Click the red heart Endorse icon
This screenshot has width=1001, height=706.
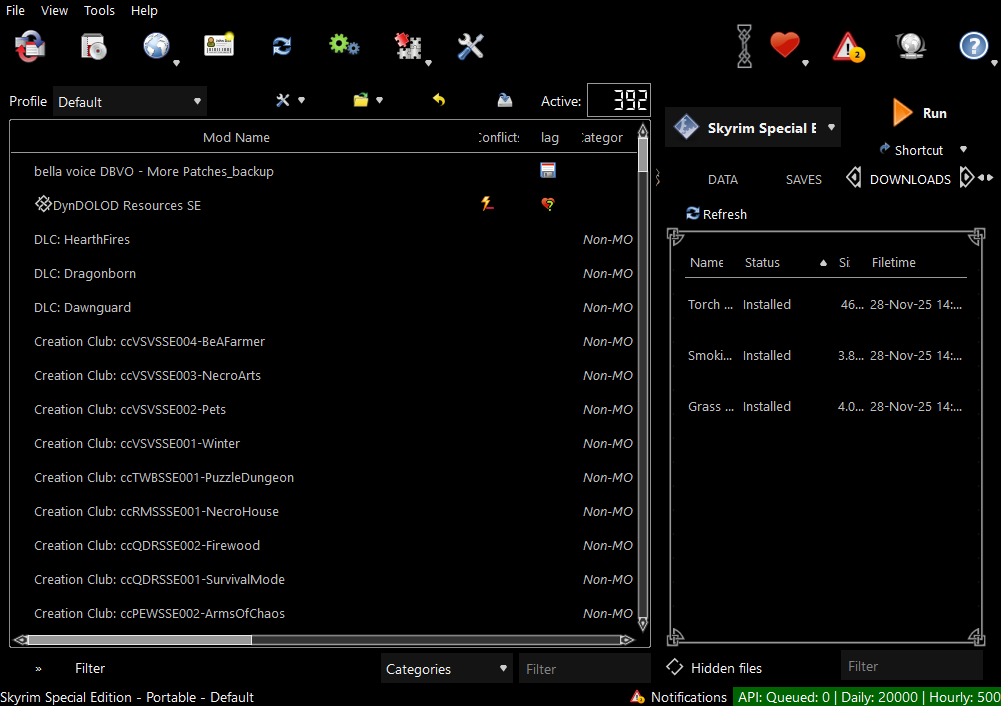point(785,46)
